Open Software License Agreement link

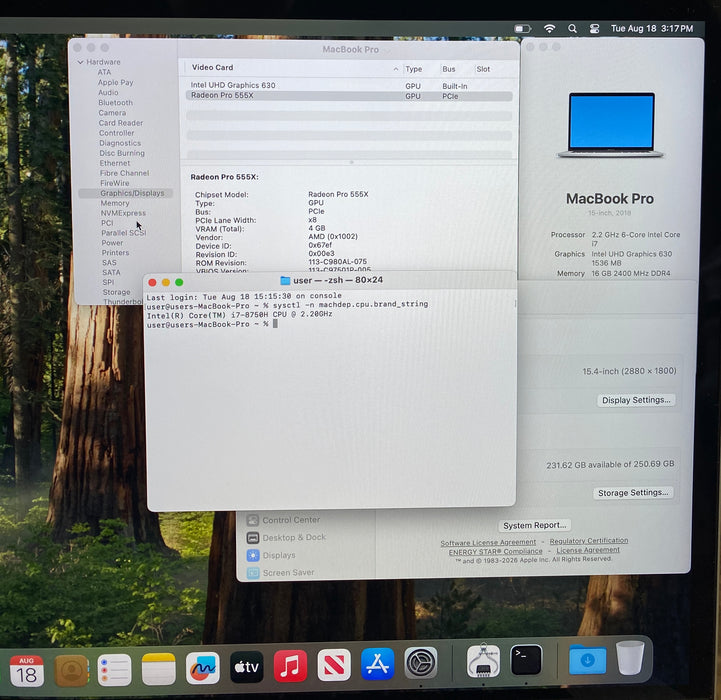coord(488,543)
